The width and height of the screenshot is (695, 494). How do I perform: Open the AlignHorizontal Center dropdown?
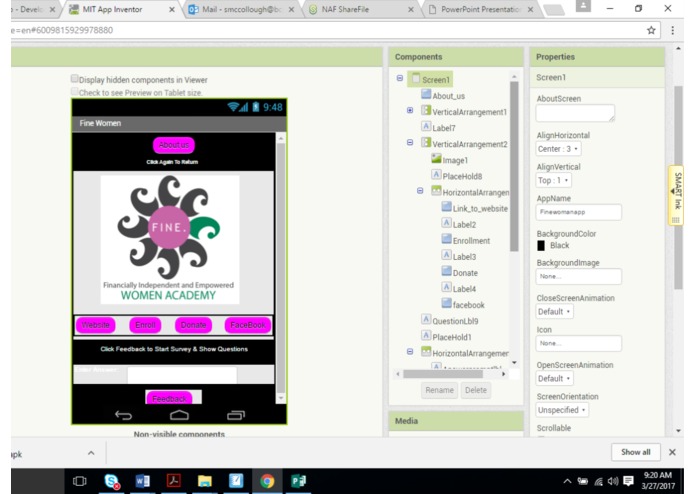(558, 149)
